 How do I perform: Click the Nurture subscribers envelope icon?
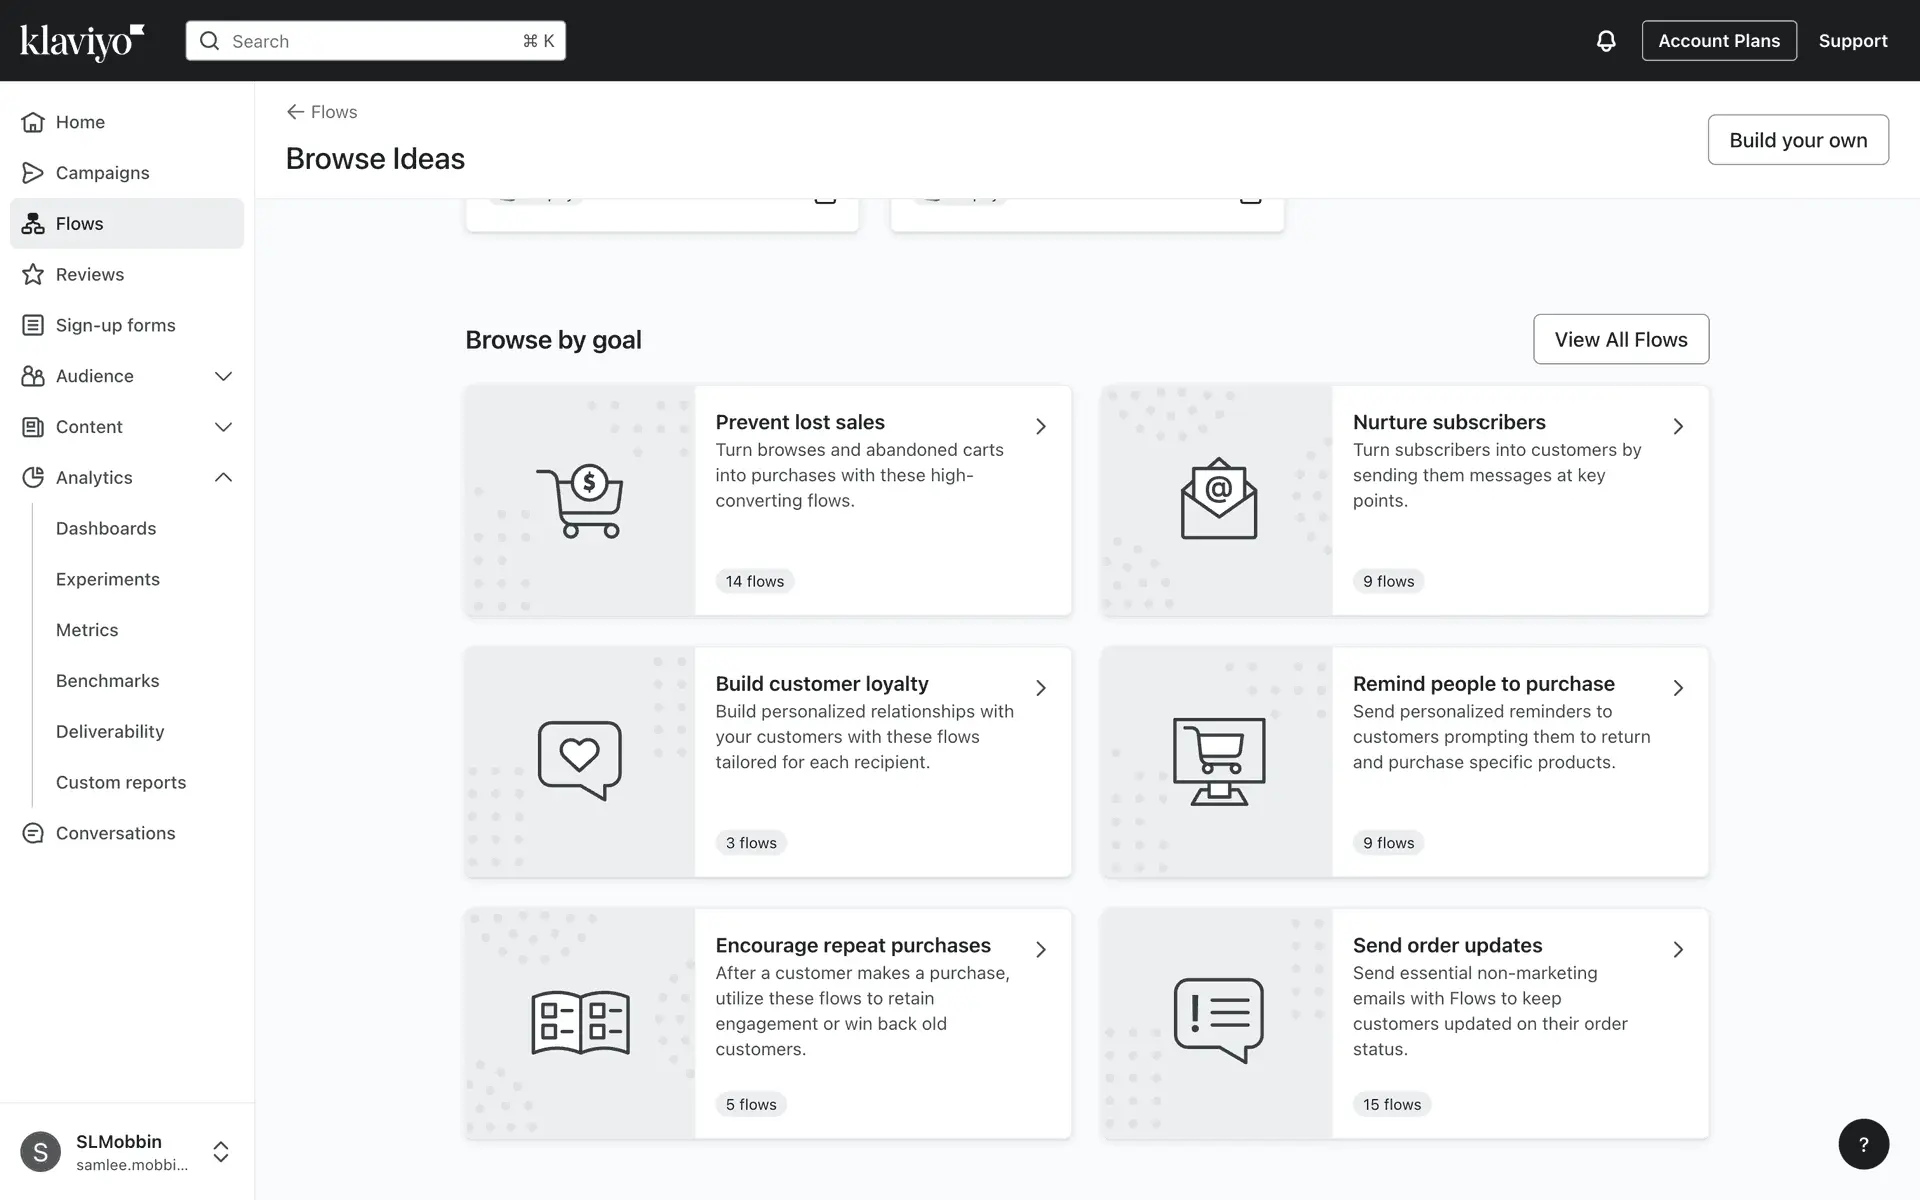[x=1218, y=499]
